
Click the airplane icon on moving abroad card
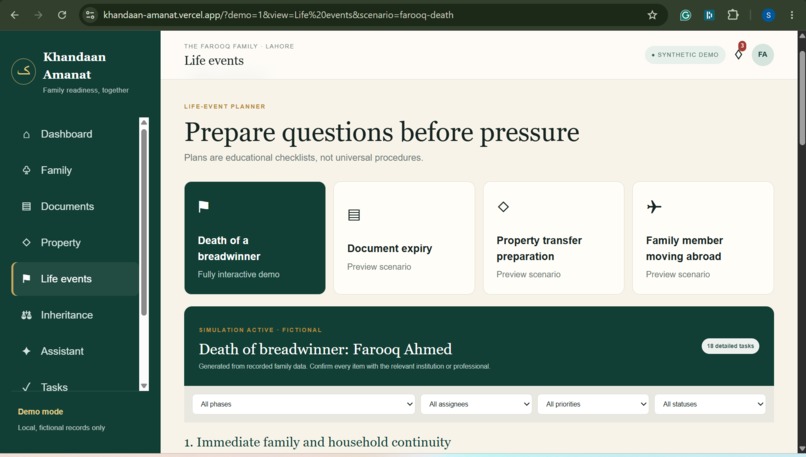tap(654, 207)
